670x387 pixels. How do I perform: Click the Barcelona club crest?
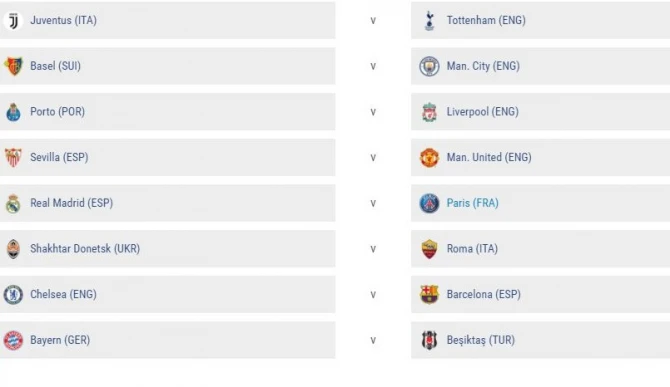point(429,294)
